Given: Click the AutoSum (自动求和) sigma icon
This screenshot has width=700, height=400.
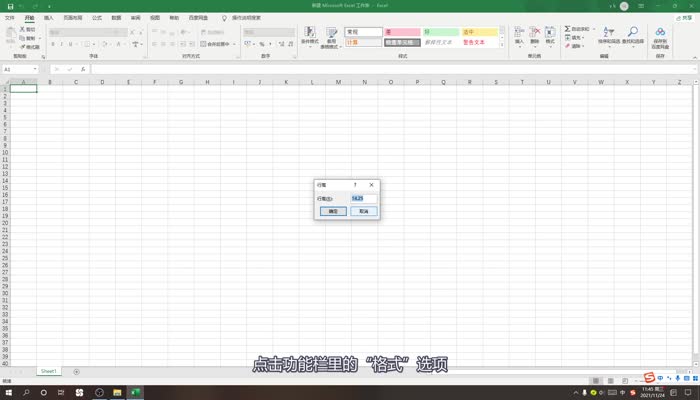Looking at the screenshot, I should click(x=567, y=29).
